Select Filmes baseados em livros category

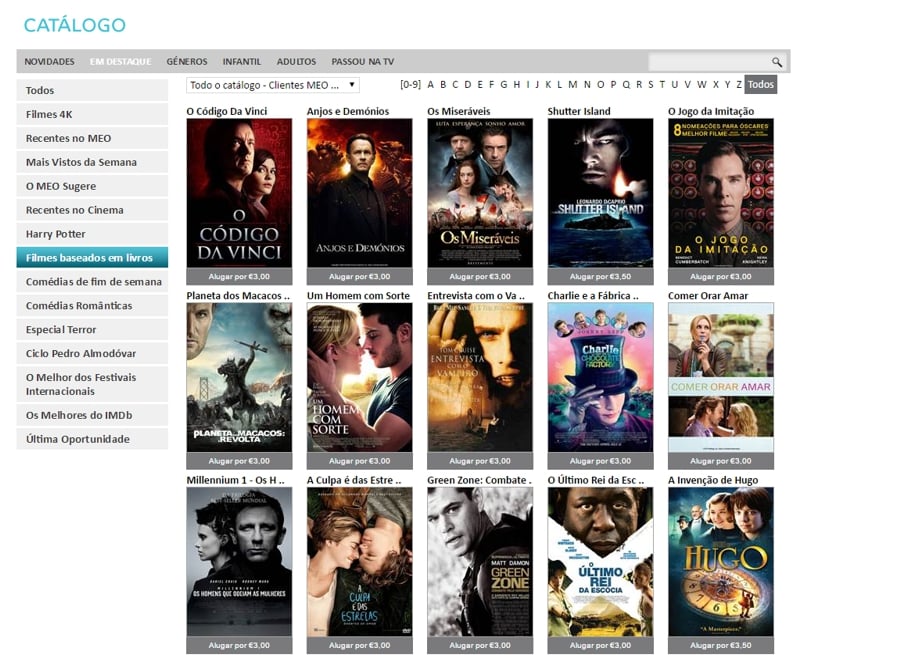point(92,258)
